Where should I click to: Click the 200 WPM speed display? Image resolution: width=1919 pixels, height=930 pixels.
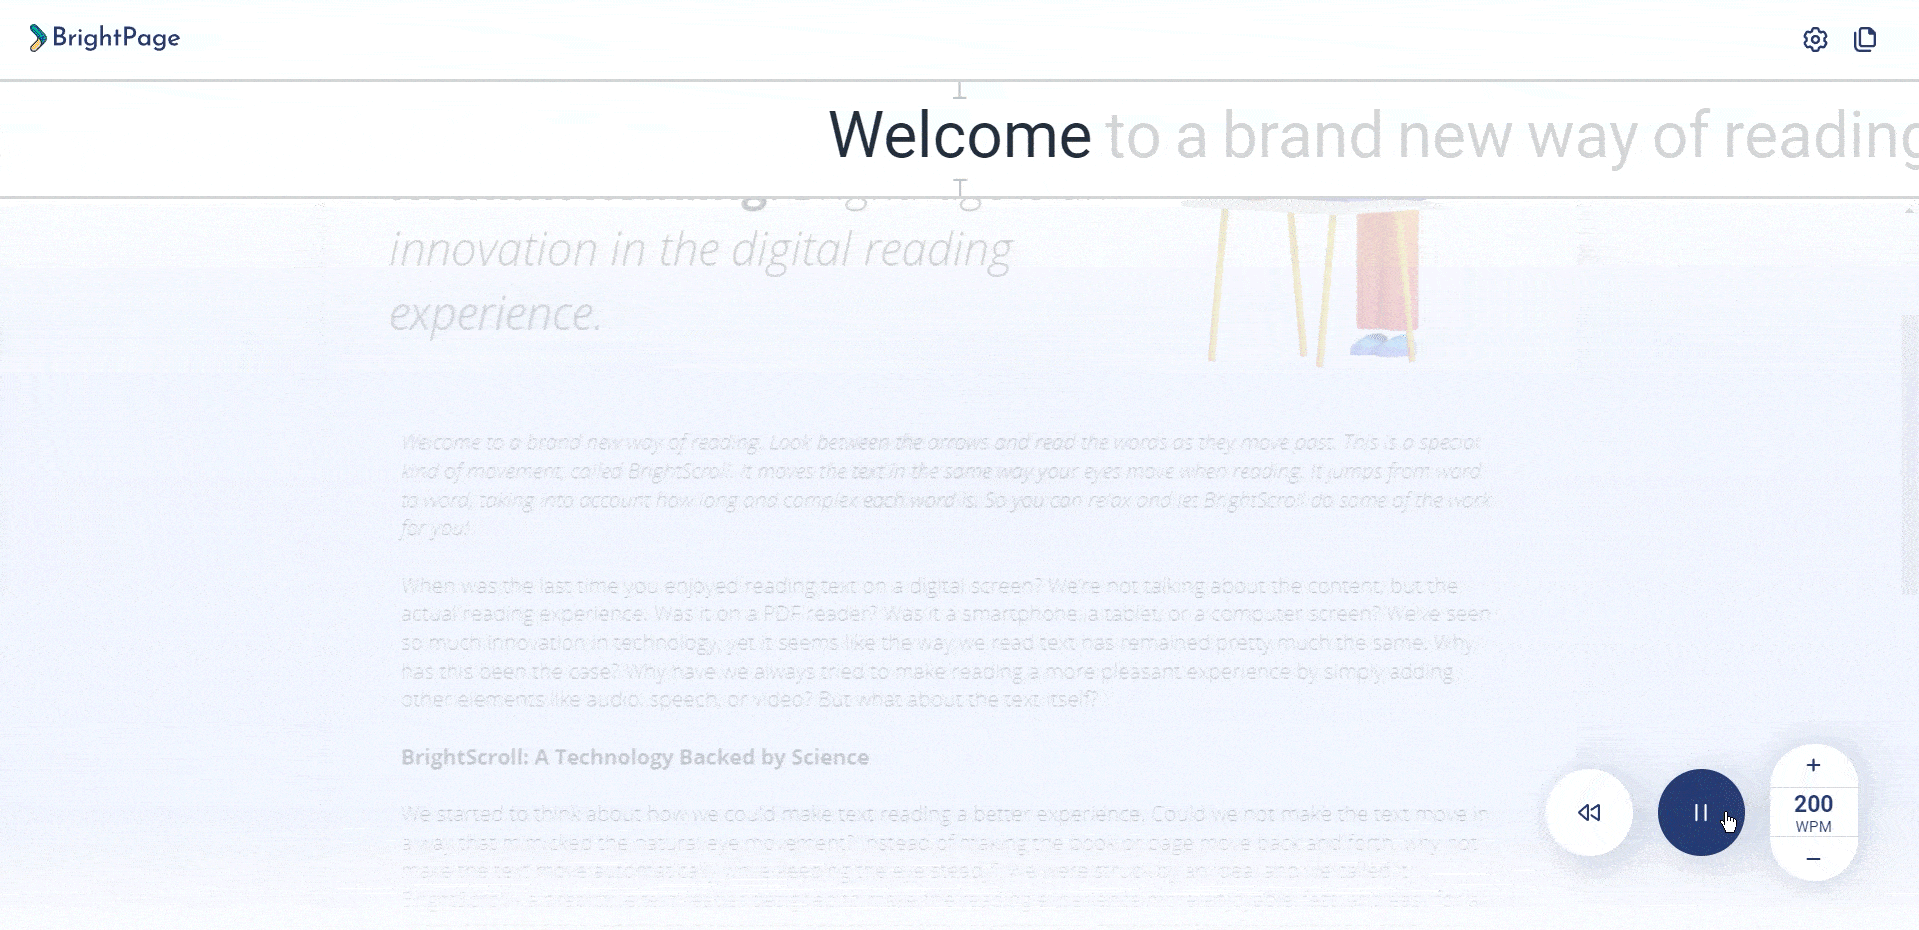pos(1813,812)
